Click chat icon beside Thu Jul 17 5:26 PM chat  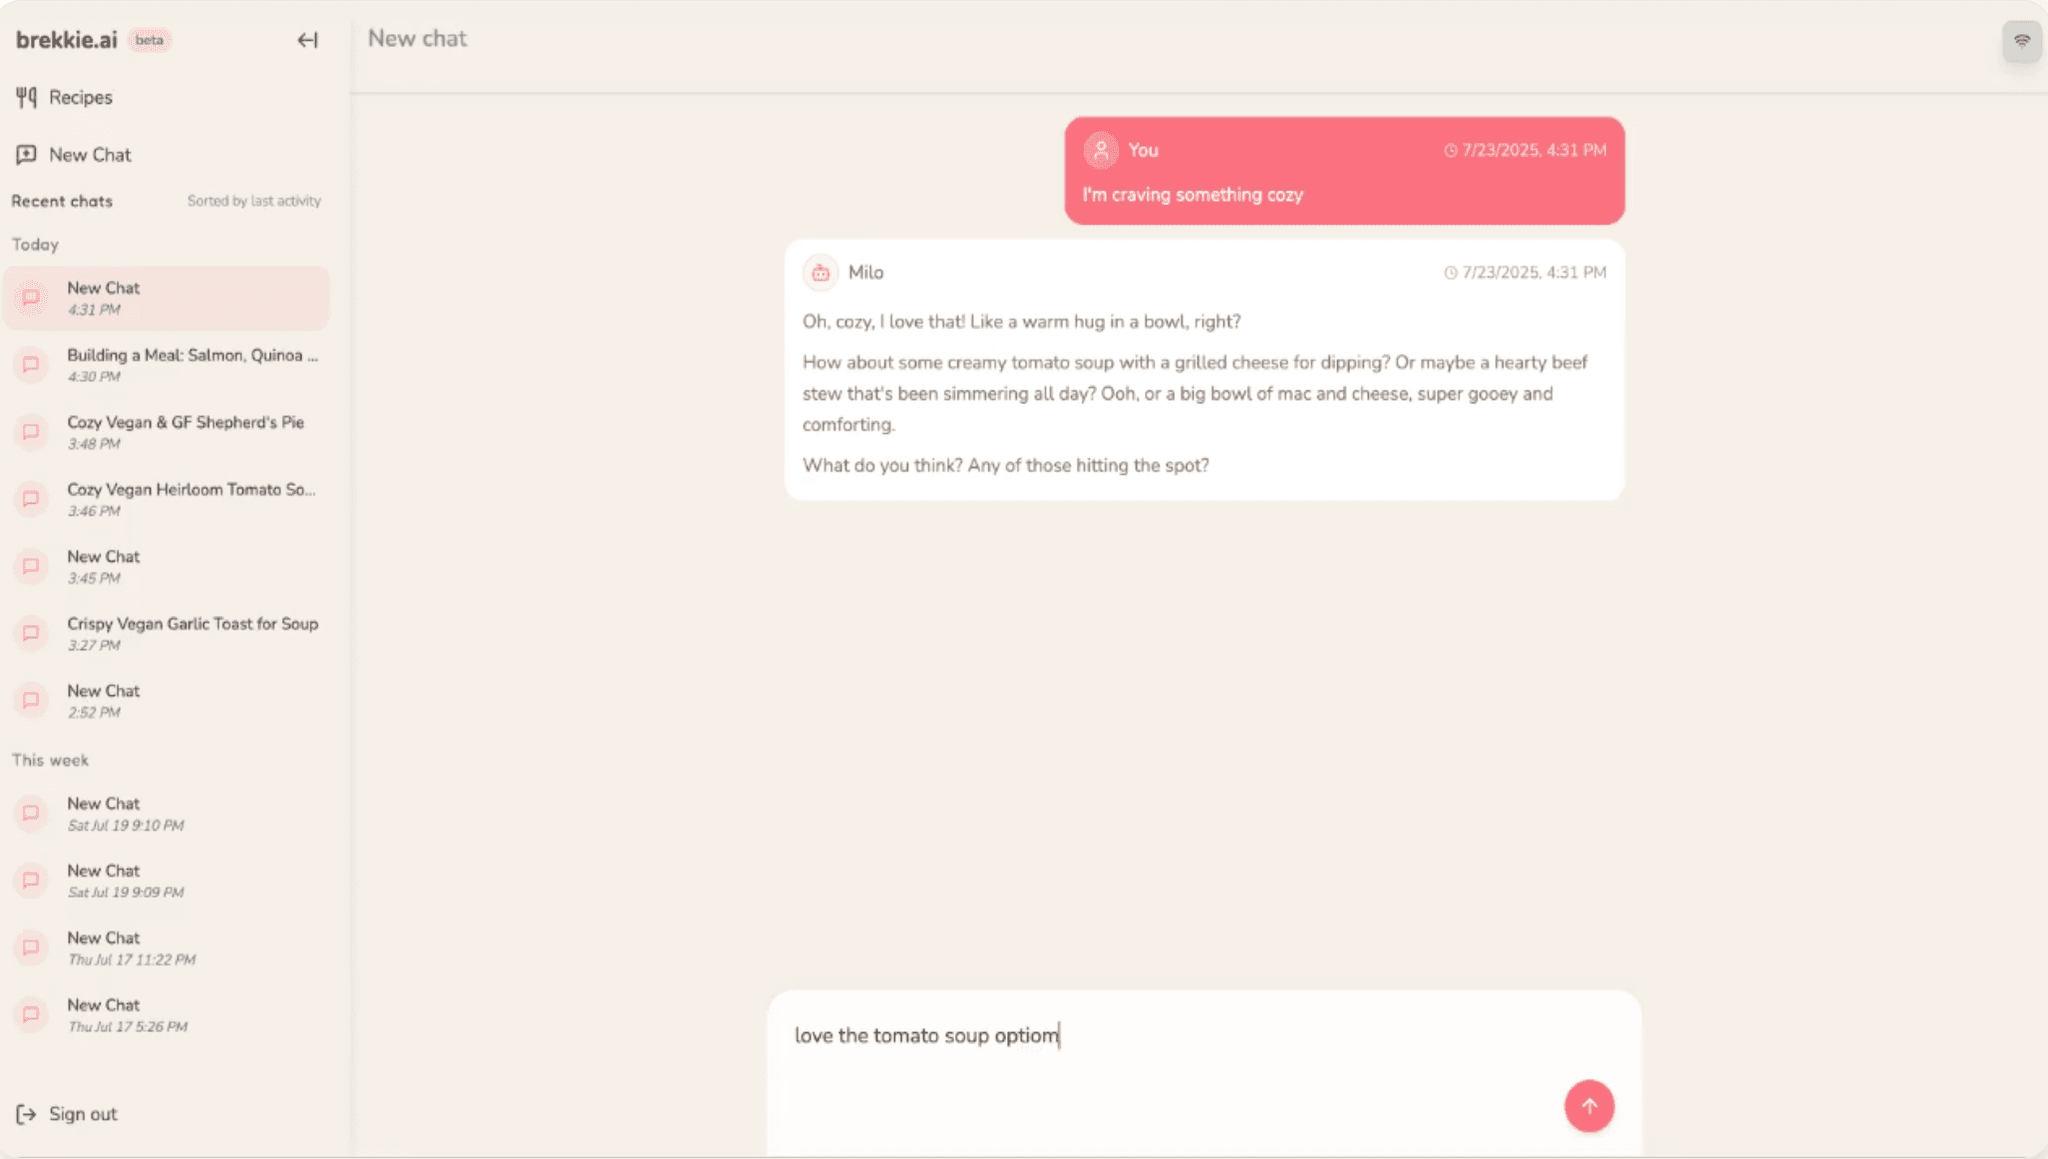31,1013
